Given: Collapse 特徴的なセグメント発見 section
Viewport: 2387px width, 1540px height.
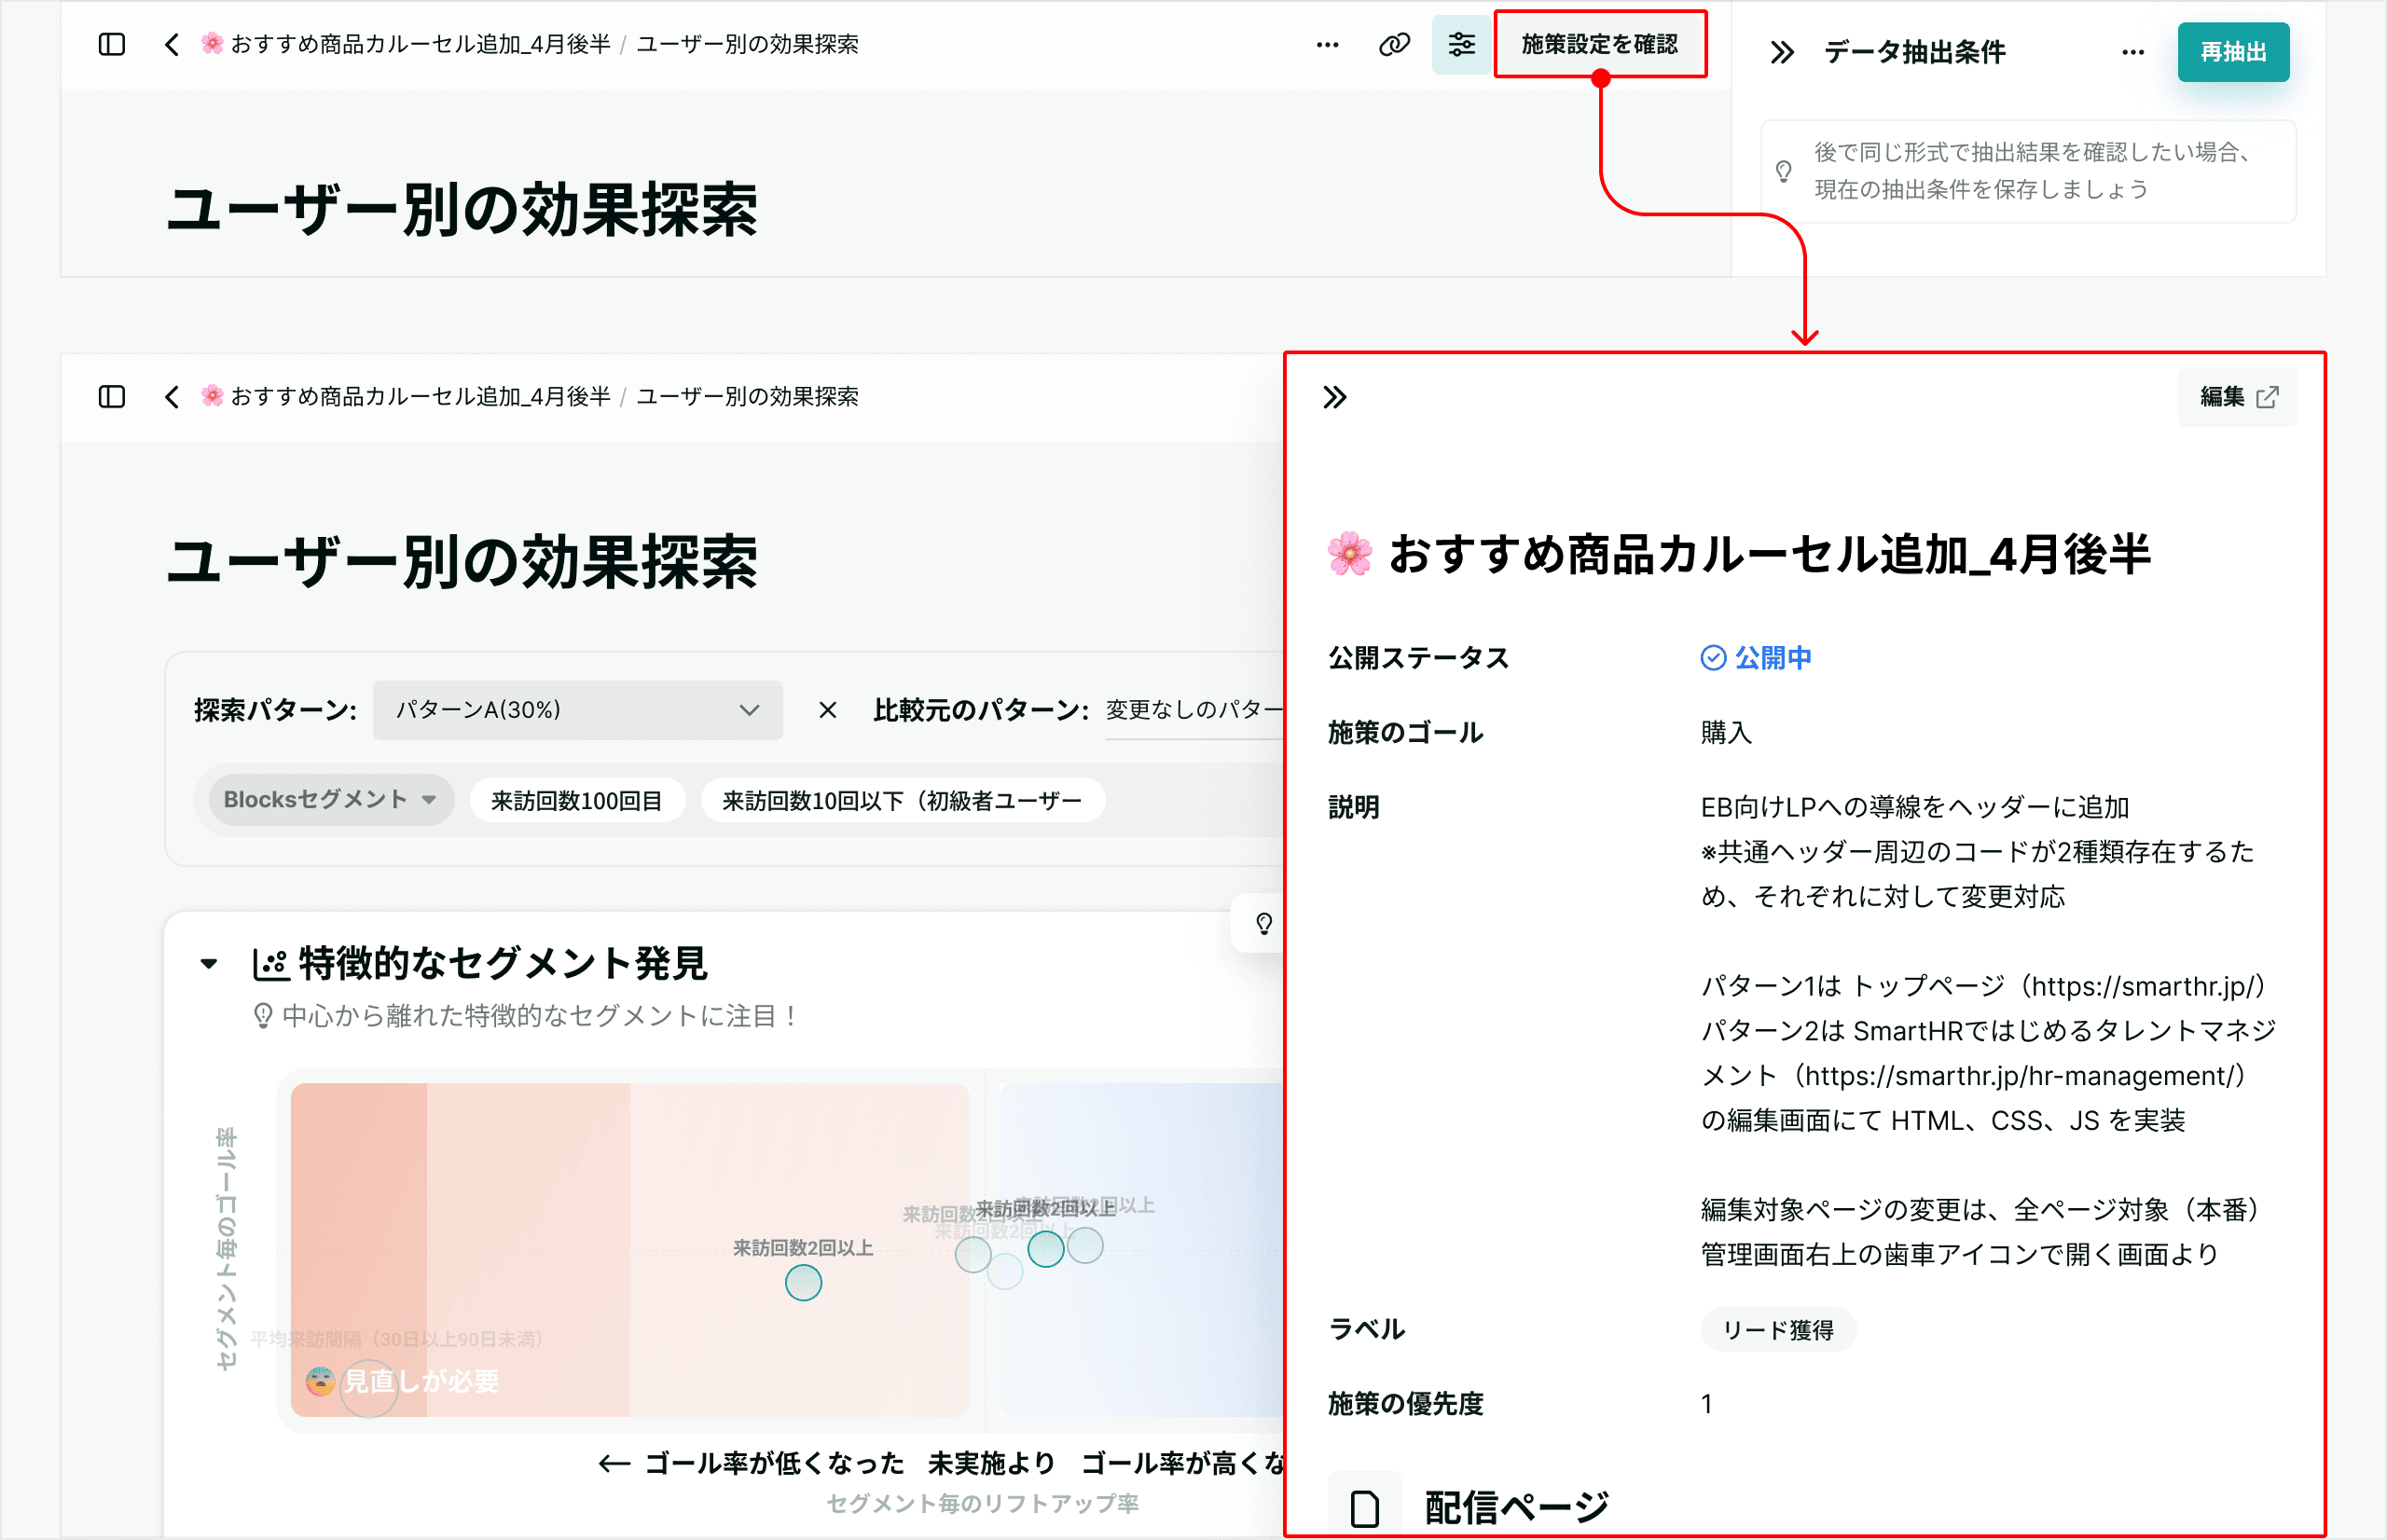Looking at the screenshot, I should coord(209,964).
